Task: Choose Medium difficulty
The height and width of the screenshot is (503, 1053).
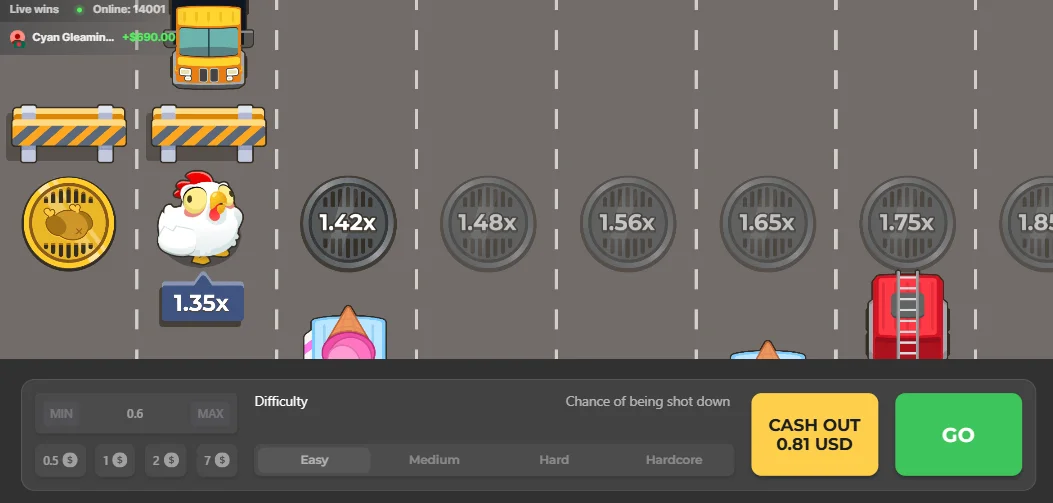Action: click(x=434, y=460)
